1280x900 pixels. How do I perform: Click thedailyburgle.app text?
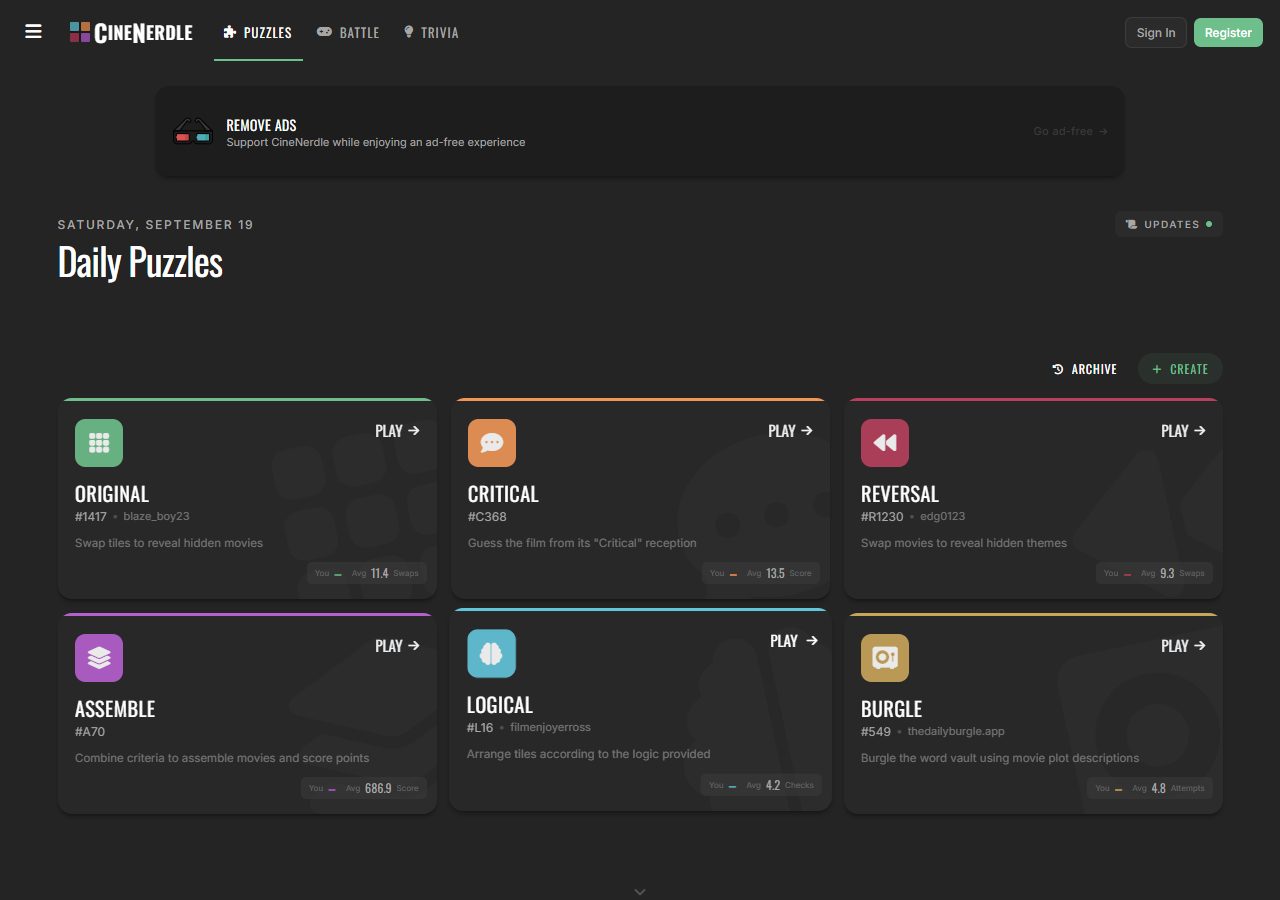pos(955,731)
